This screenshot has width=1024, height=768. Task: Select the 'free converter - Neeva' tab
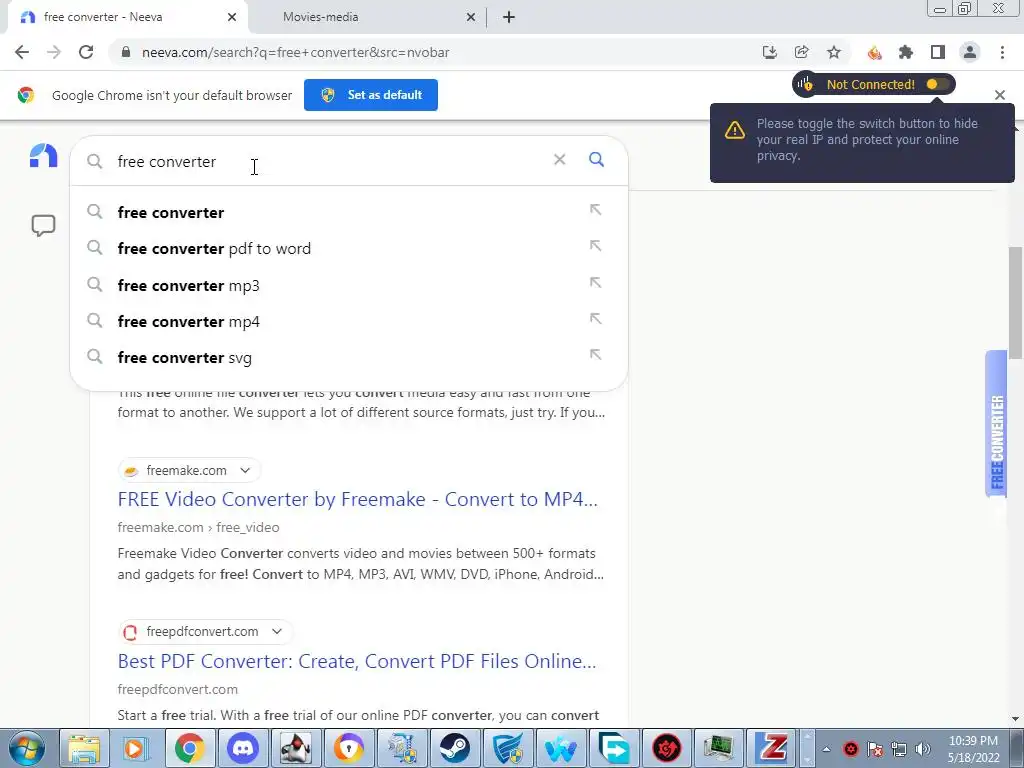tap(103, 17)
